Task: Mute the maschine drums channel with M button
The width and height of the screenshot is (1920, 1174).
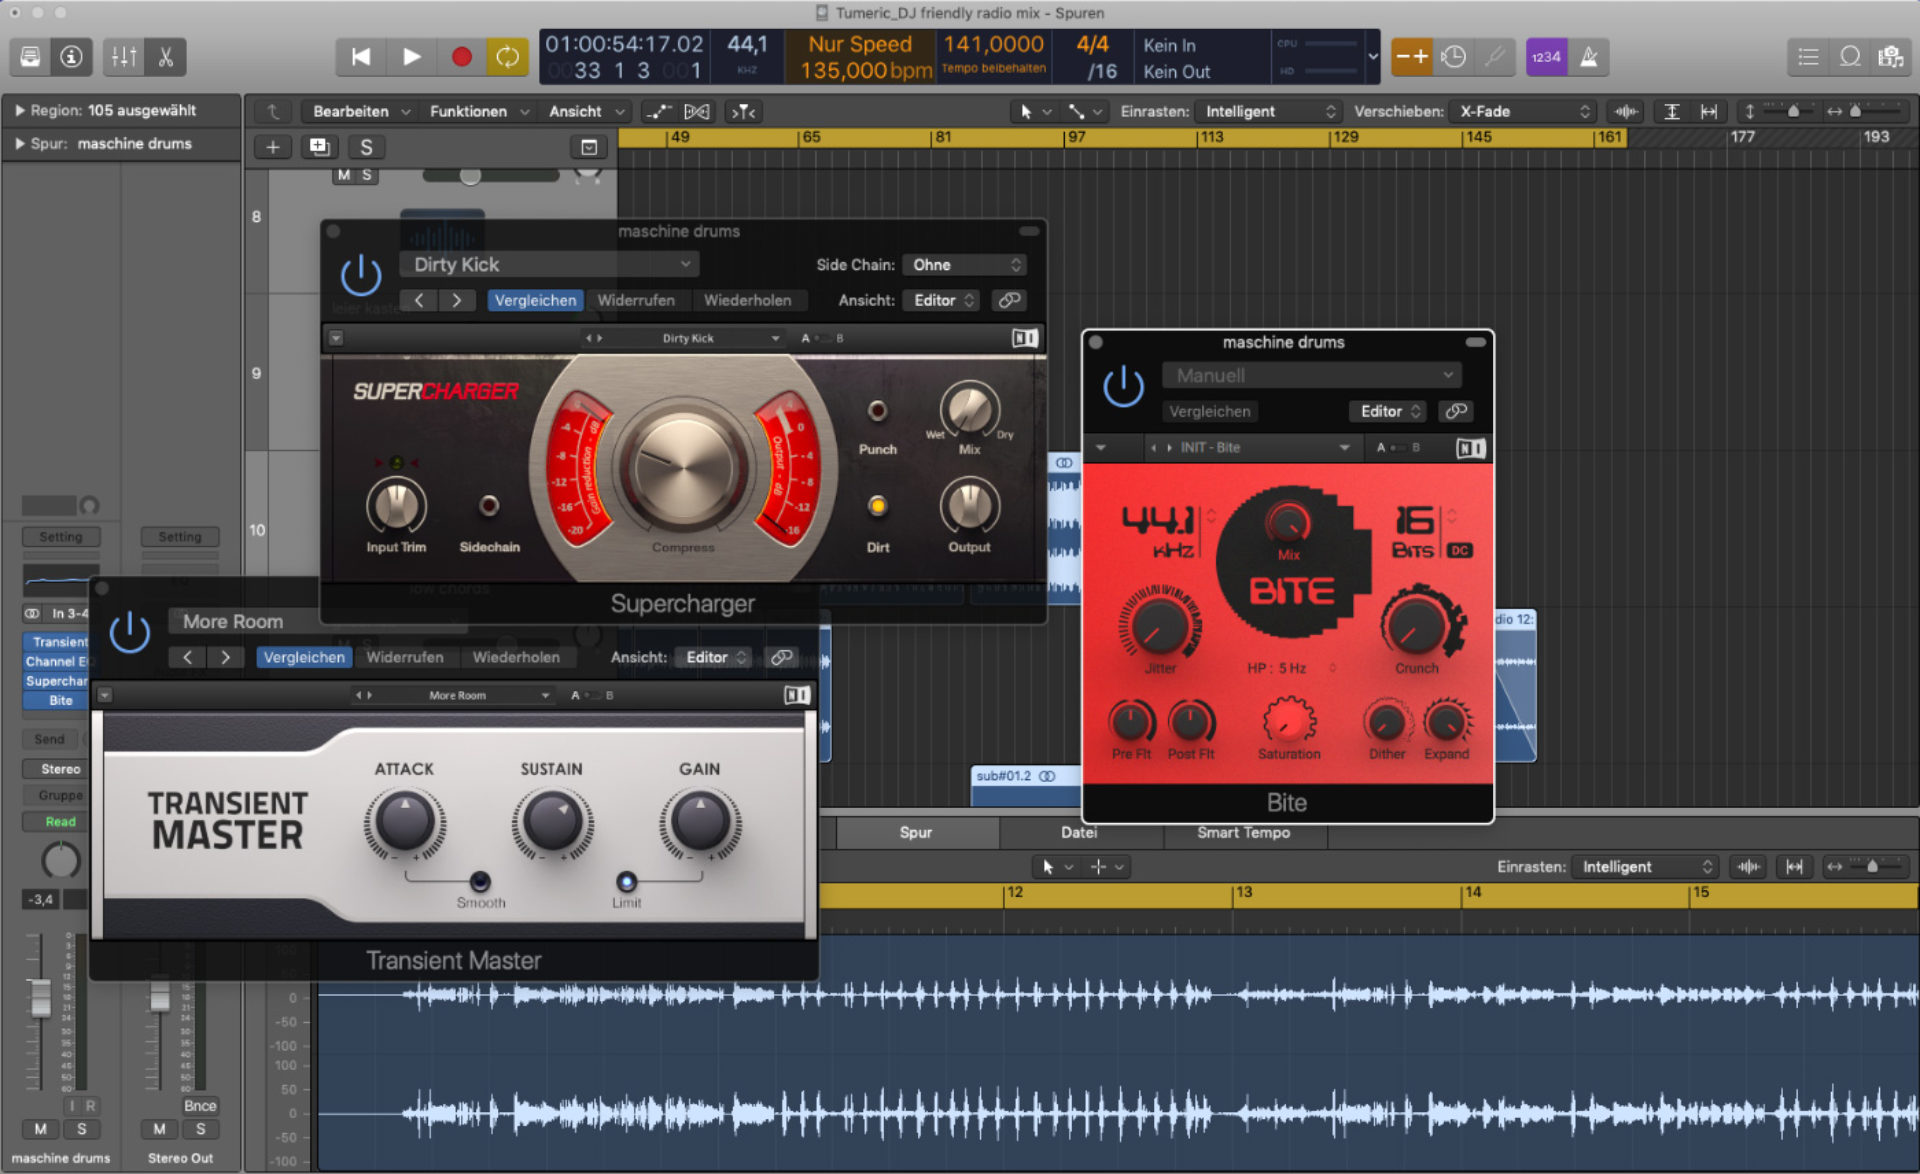Action: [x=40, y=1128]
